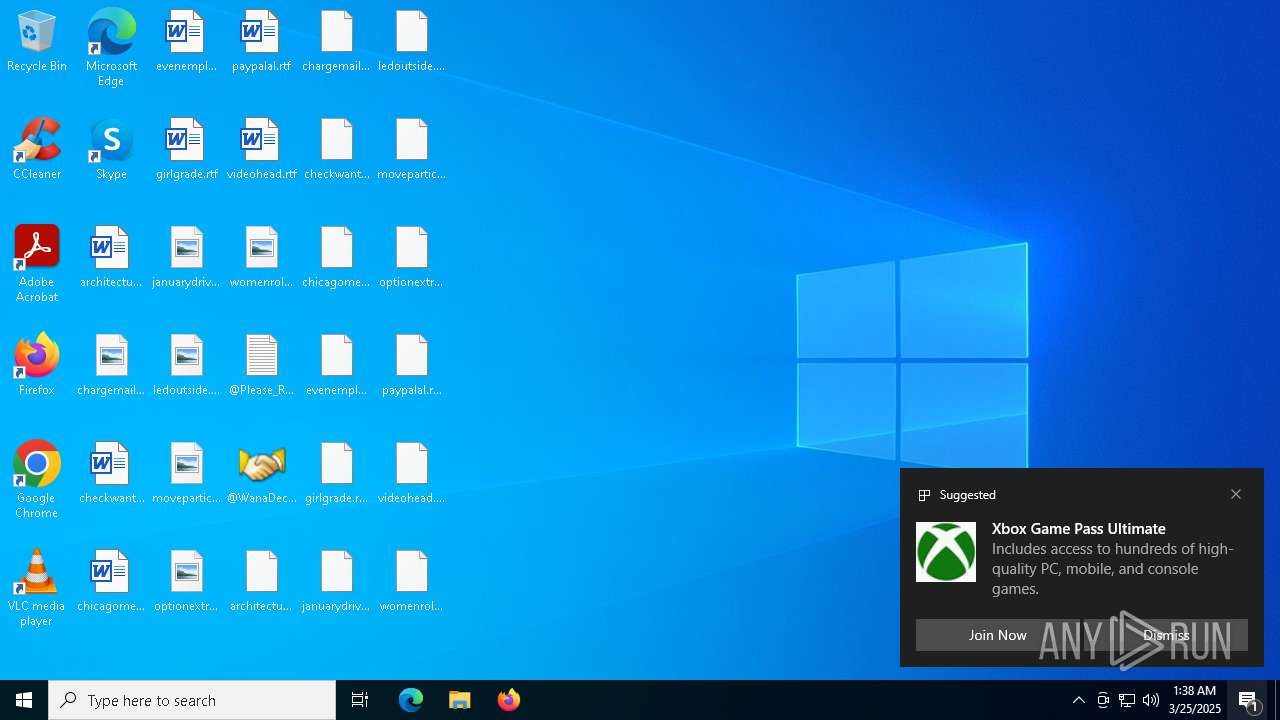Click Join Now in Xbox notification

point(997,635)
